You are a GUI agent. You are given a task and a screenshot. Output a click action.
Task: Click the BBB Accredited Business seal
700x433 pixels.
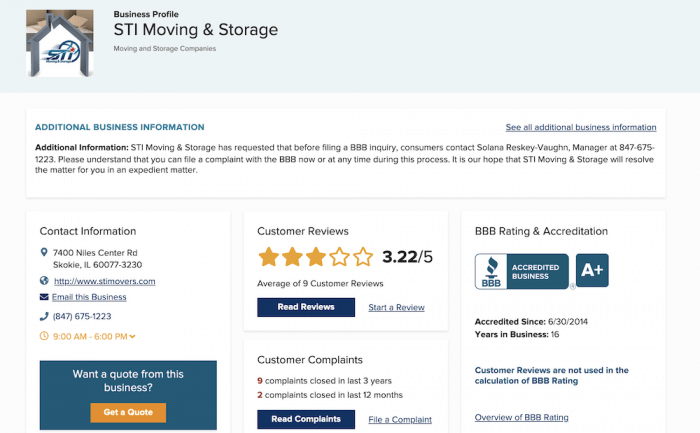522,271
